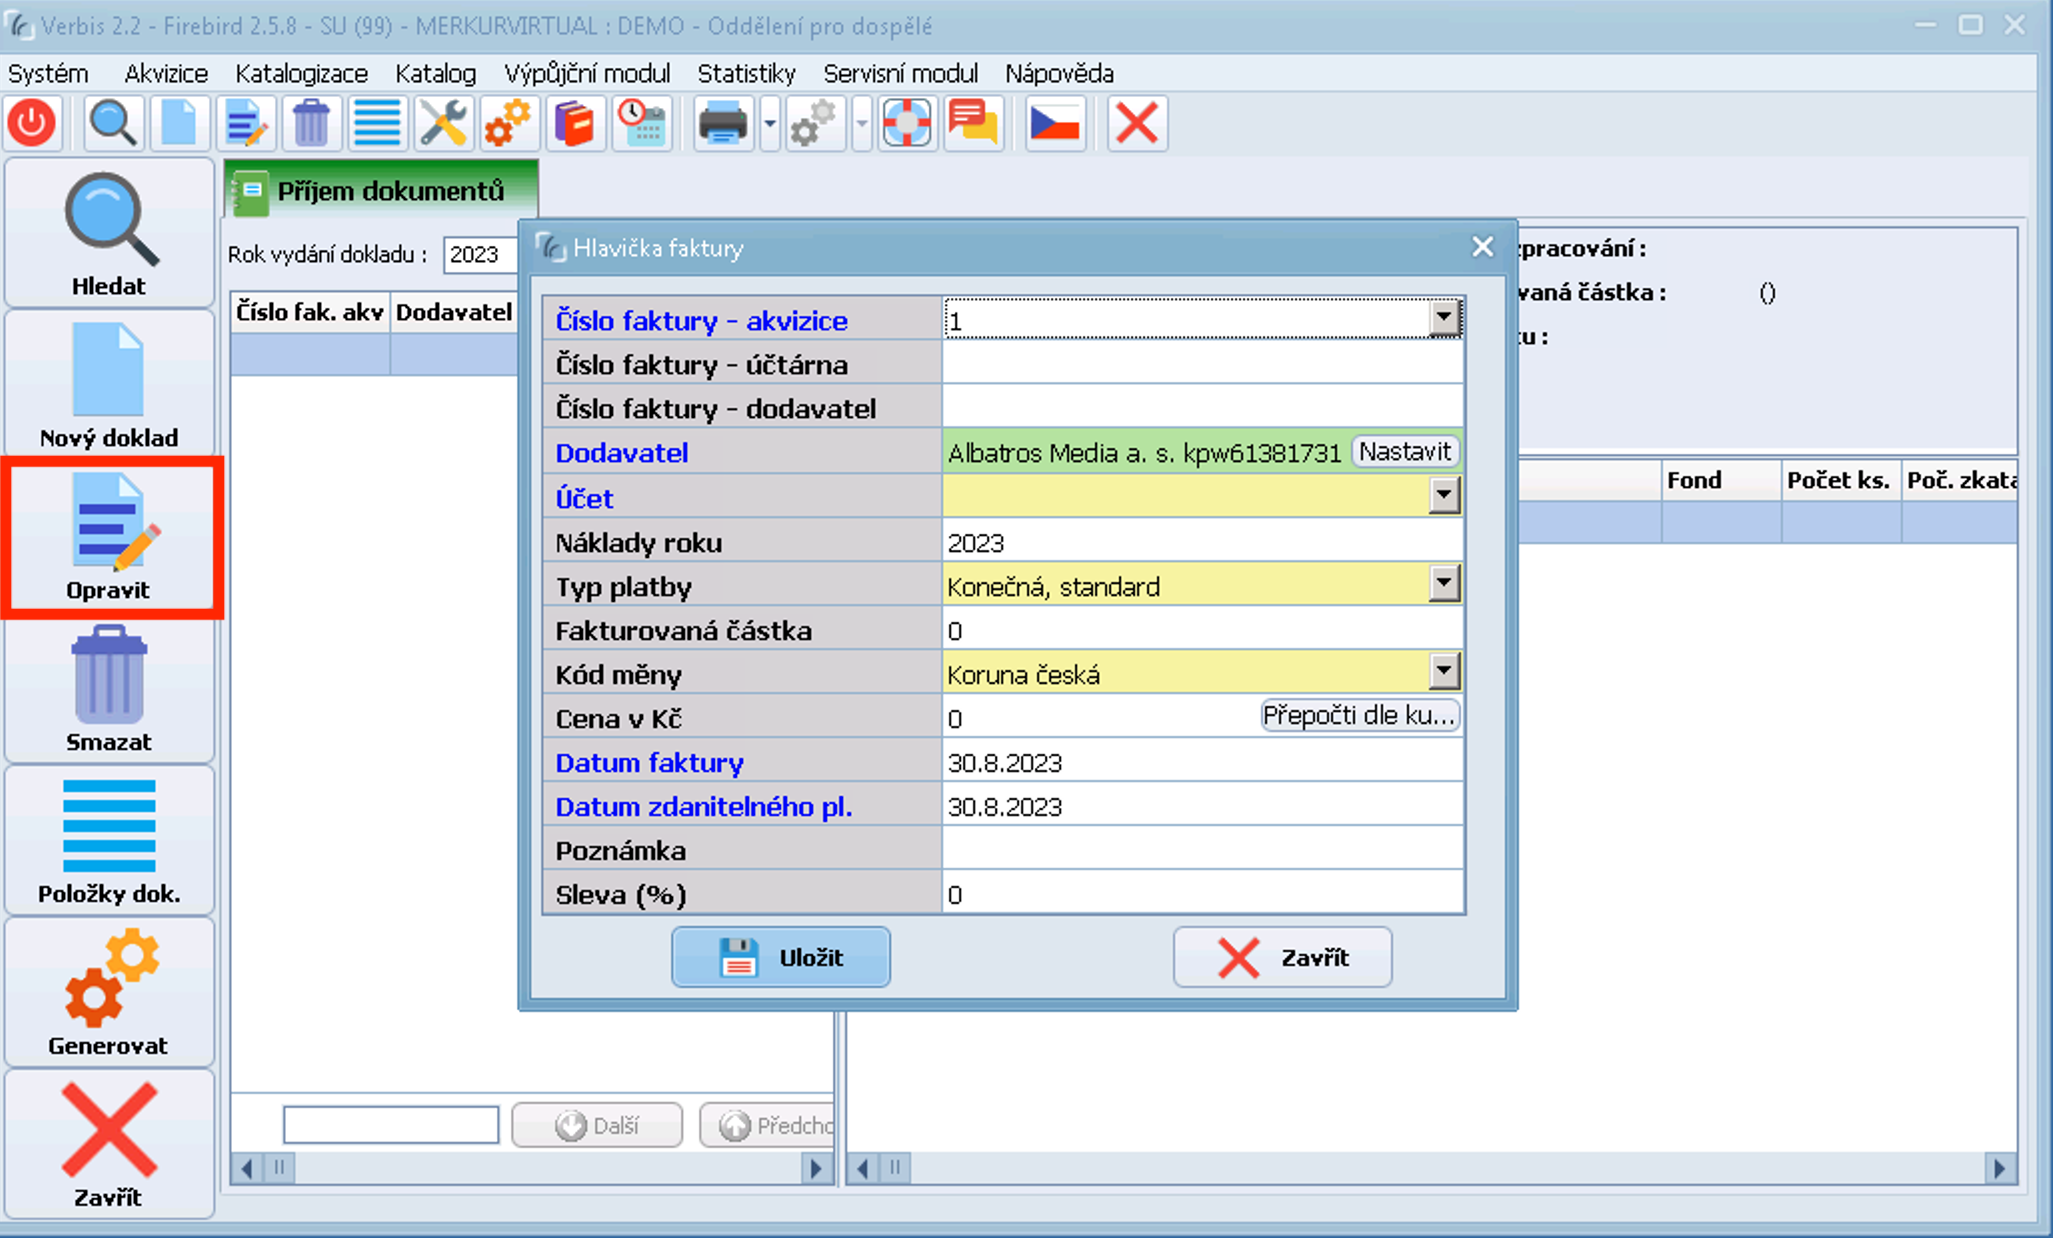Click the Rok vydání dokladu field
The image size is (2053, 1238).
(x=481, y=254)
